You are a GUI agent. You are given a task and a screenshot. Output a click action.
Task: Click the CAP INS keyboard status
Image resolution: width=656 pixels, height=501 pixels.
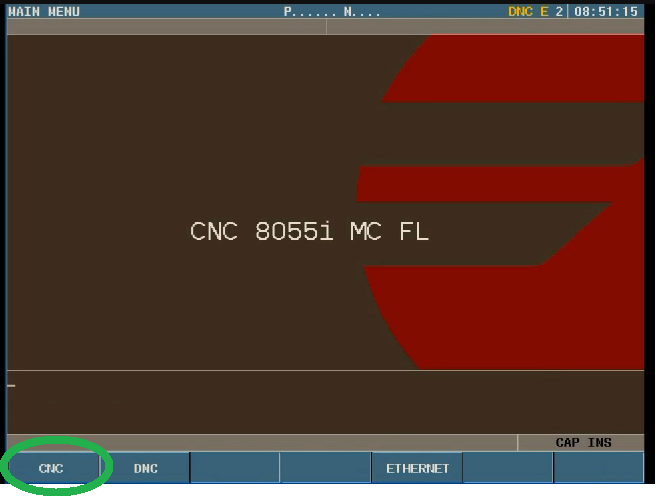(x=583, y=442)
